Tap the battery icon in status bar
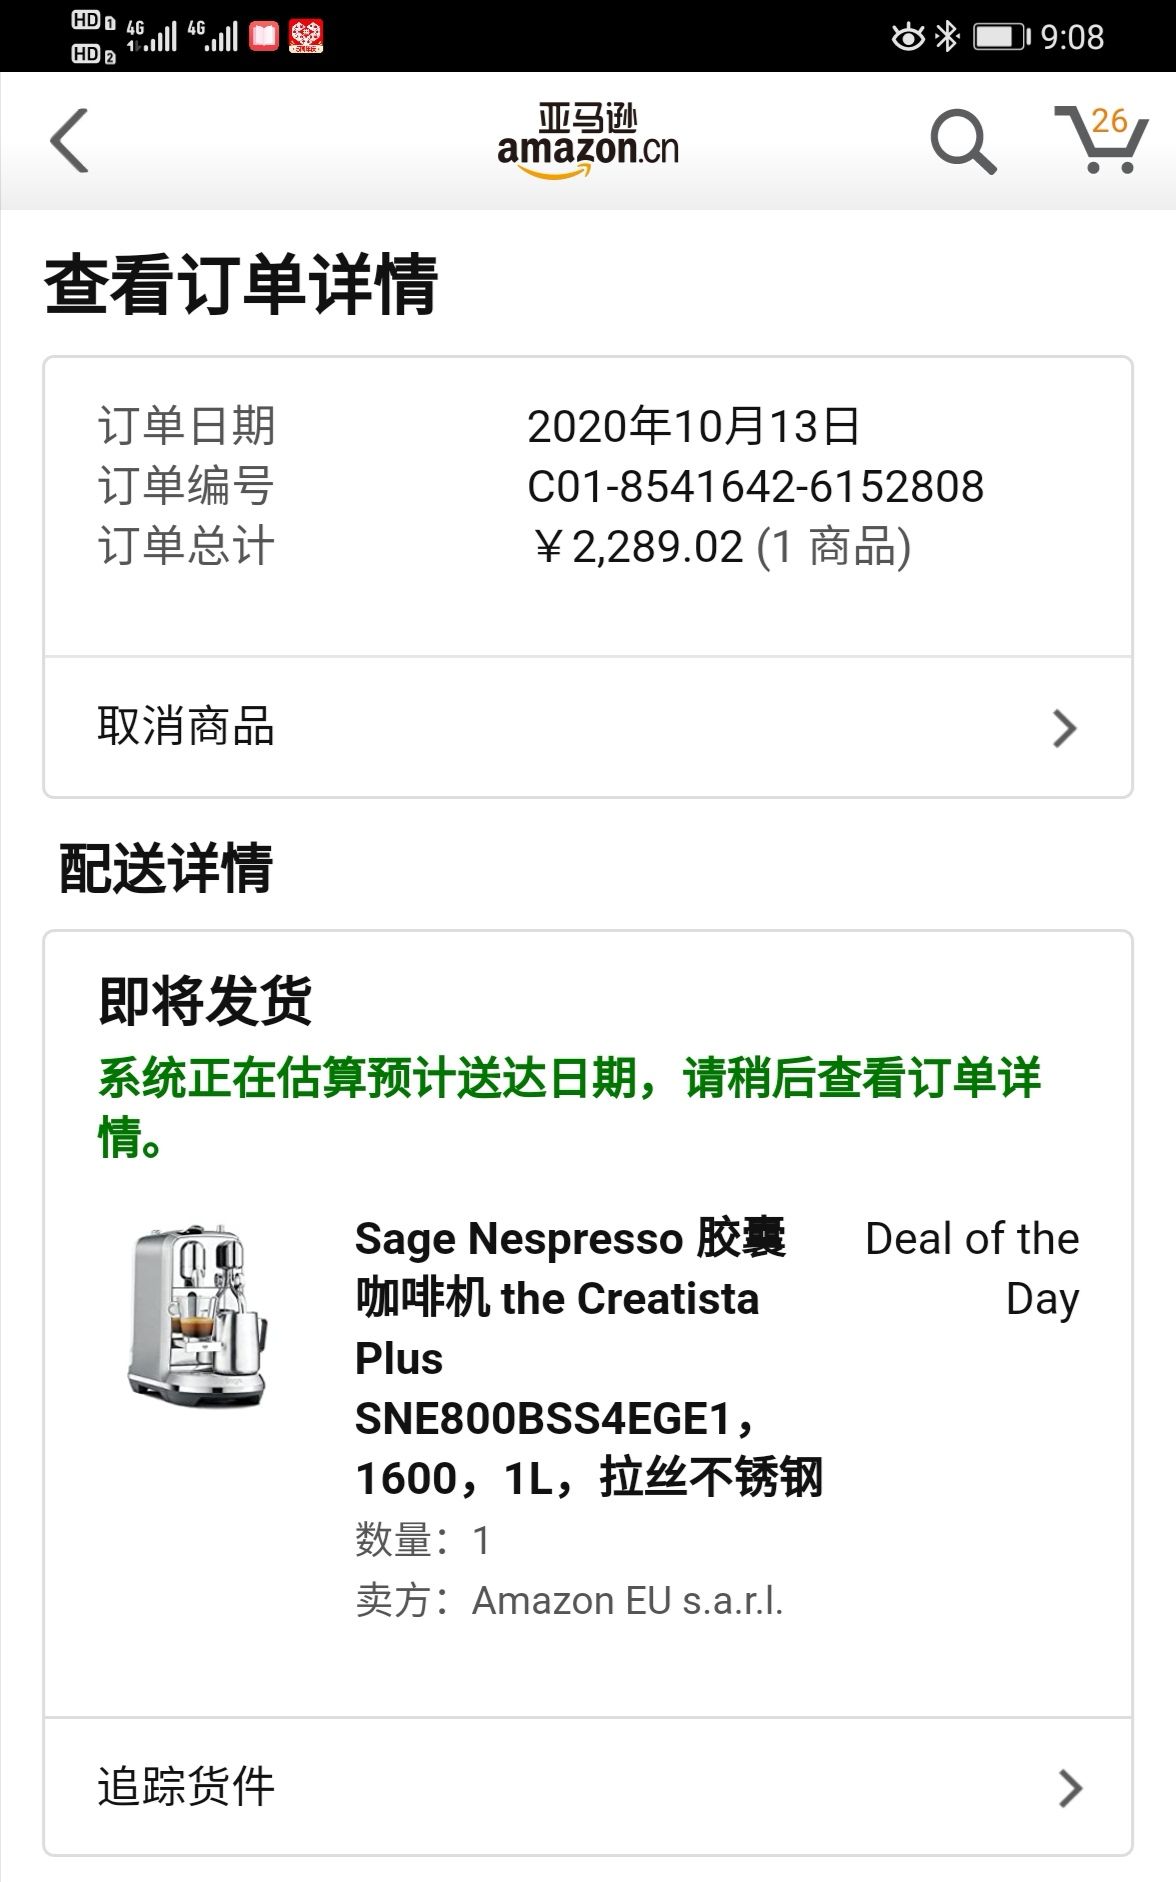Viewport: 1176px width, 1882px height. [1002, 37]
